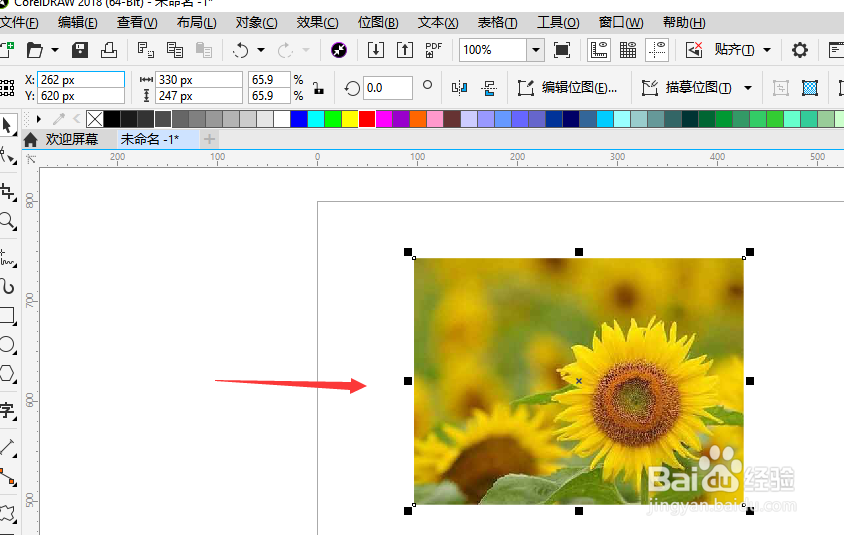
Task: Click the Open folder icon
Action: (35, 50)
